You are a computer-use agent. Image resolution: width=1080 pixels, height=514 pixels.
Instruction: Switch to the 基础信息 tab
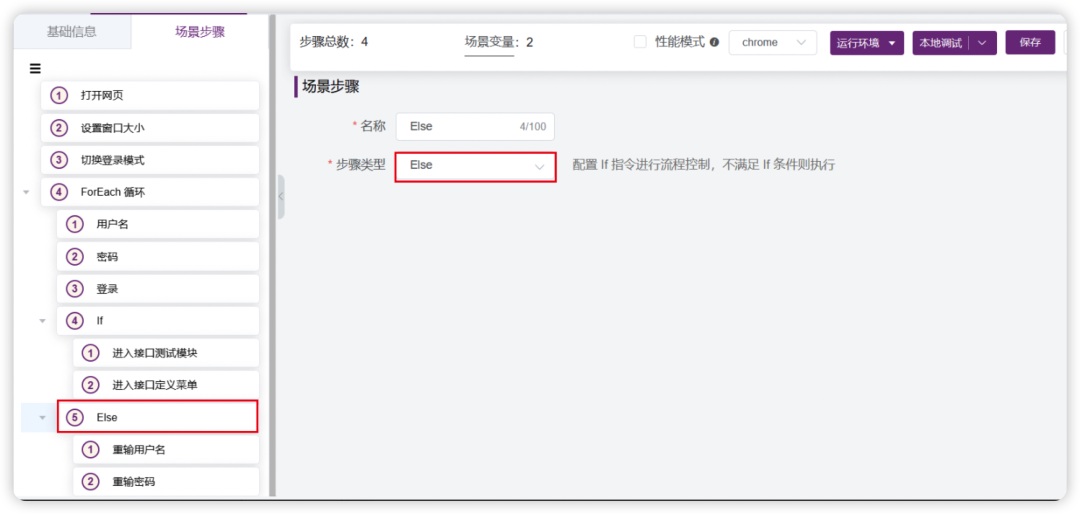pos(72,32)
